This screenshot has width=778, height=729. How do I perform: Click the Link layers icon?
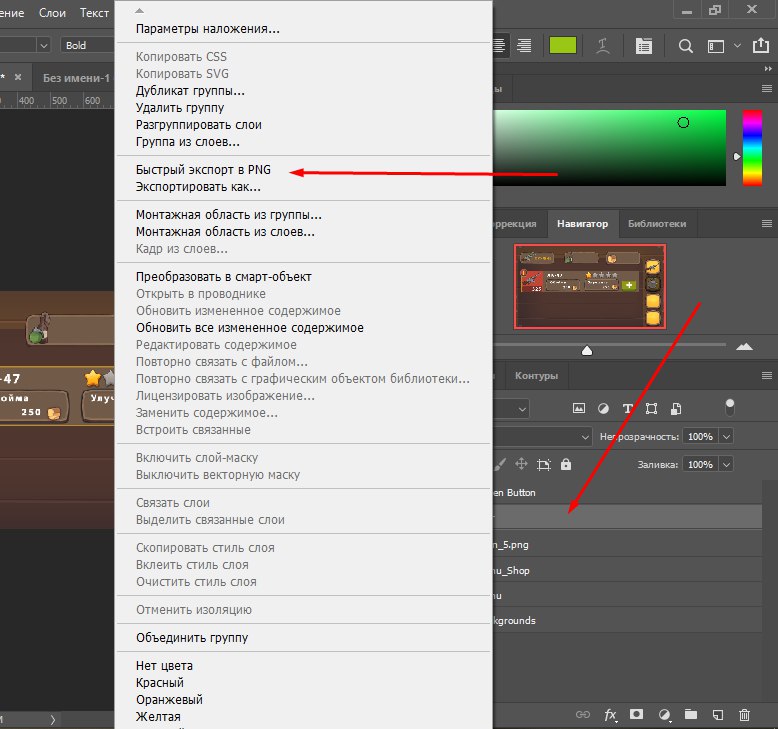point(583,715)
